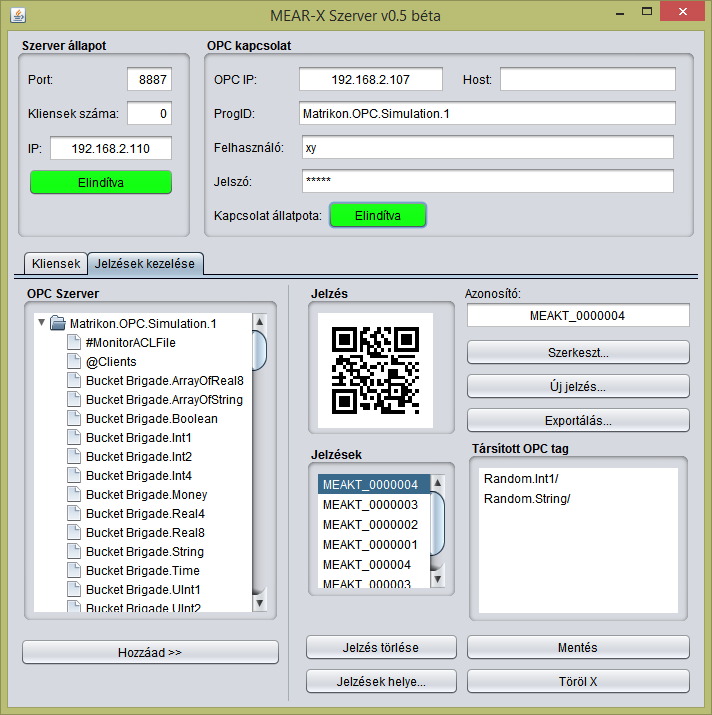Click Jelzések list scrollbar down arrow
This screenshot has height=715, width=712.
437,579
